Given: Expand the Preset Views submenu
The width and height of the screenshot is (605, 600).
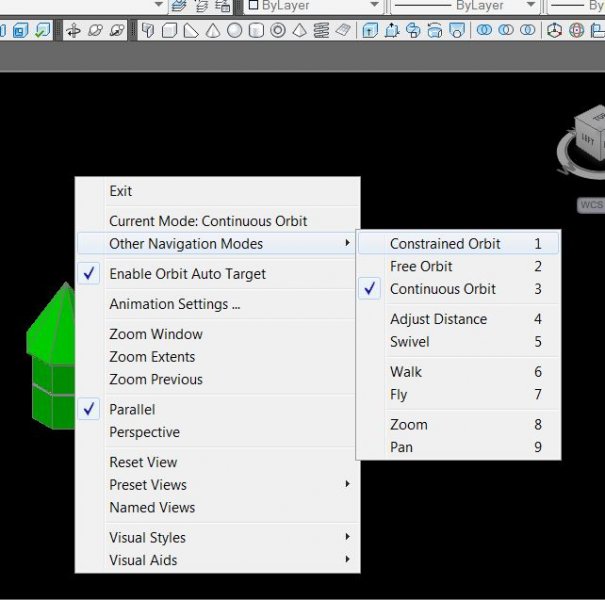Looking at the screenshot, I should coord(218,485).
